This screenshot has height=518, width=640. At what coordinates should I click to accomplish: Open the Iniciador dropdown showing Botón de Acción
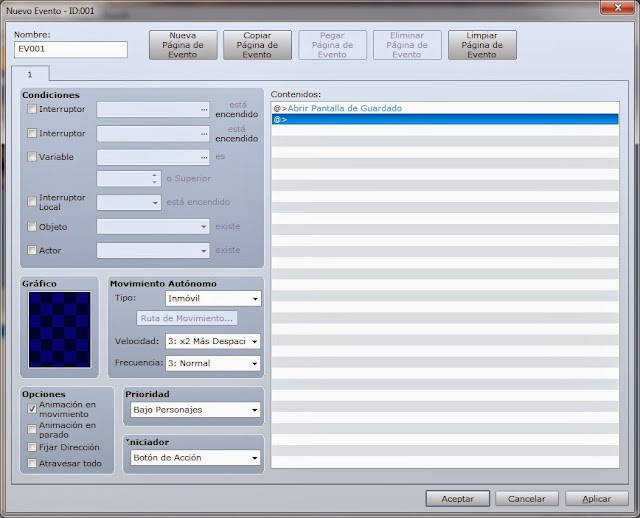coord(195,458)
